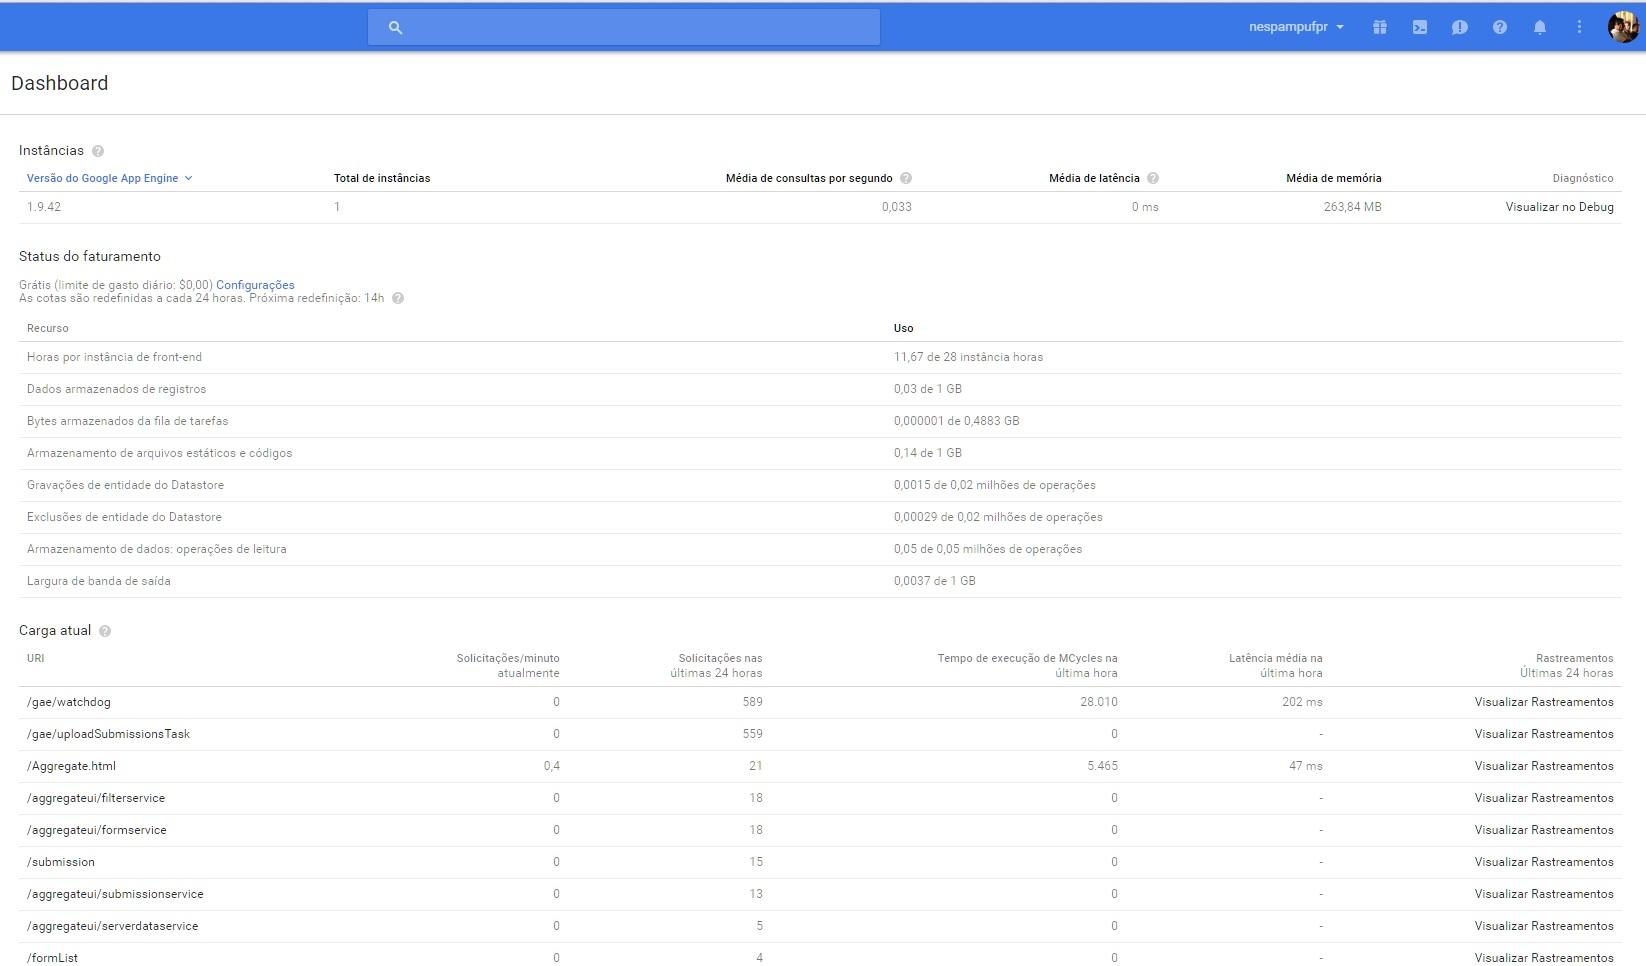View traces for /Aggregate.html row
This screenshot has width=1646, height=966.
click(x=1543, y=766)
